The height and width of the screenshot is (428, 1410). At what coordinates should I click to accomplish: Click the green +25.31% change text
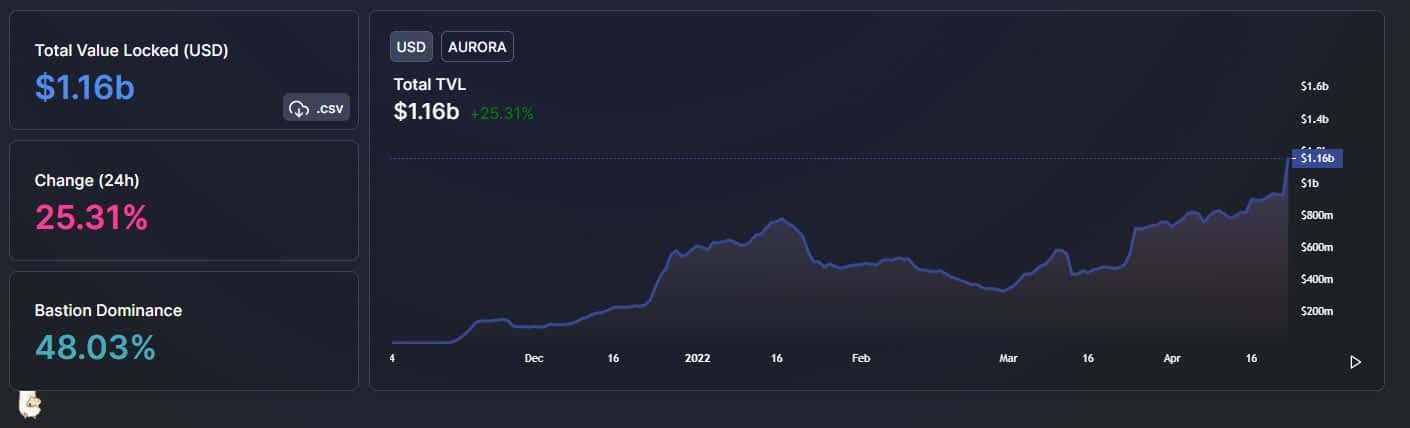[x=502, y=113]
